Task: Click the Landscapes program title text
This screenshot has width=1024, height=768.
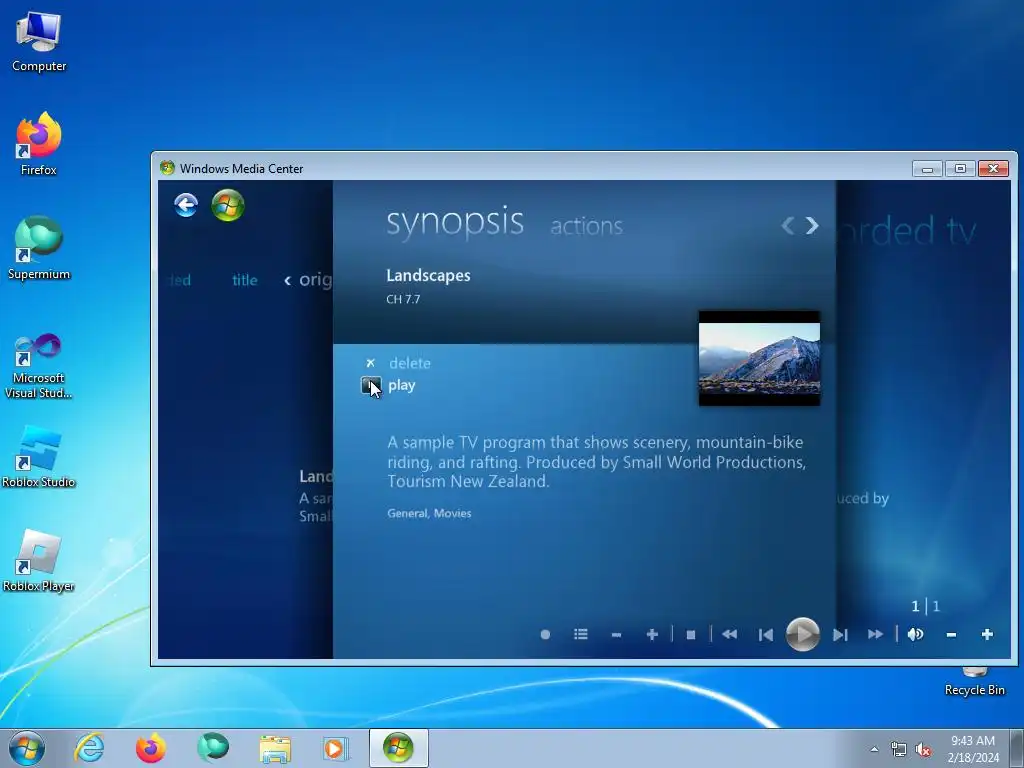Action: [428, 276]
